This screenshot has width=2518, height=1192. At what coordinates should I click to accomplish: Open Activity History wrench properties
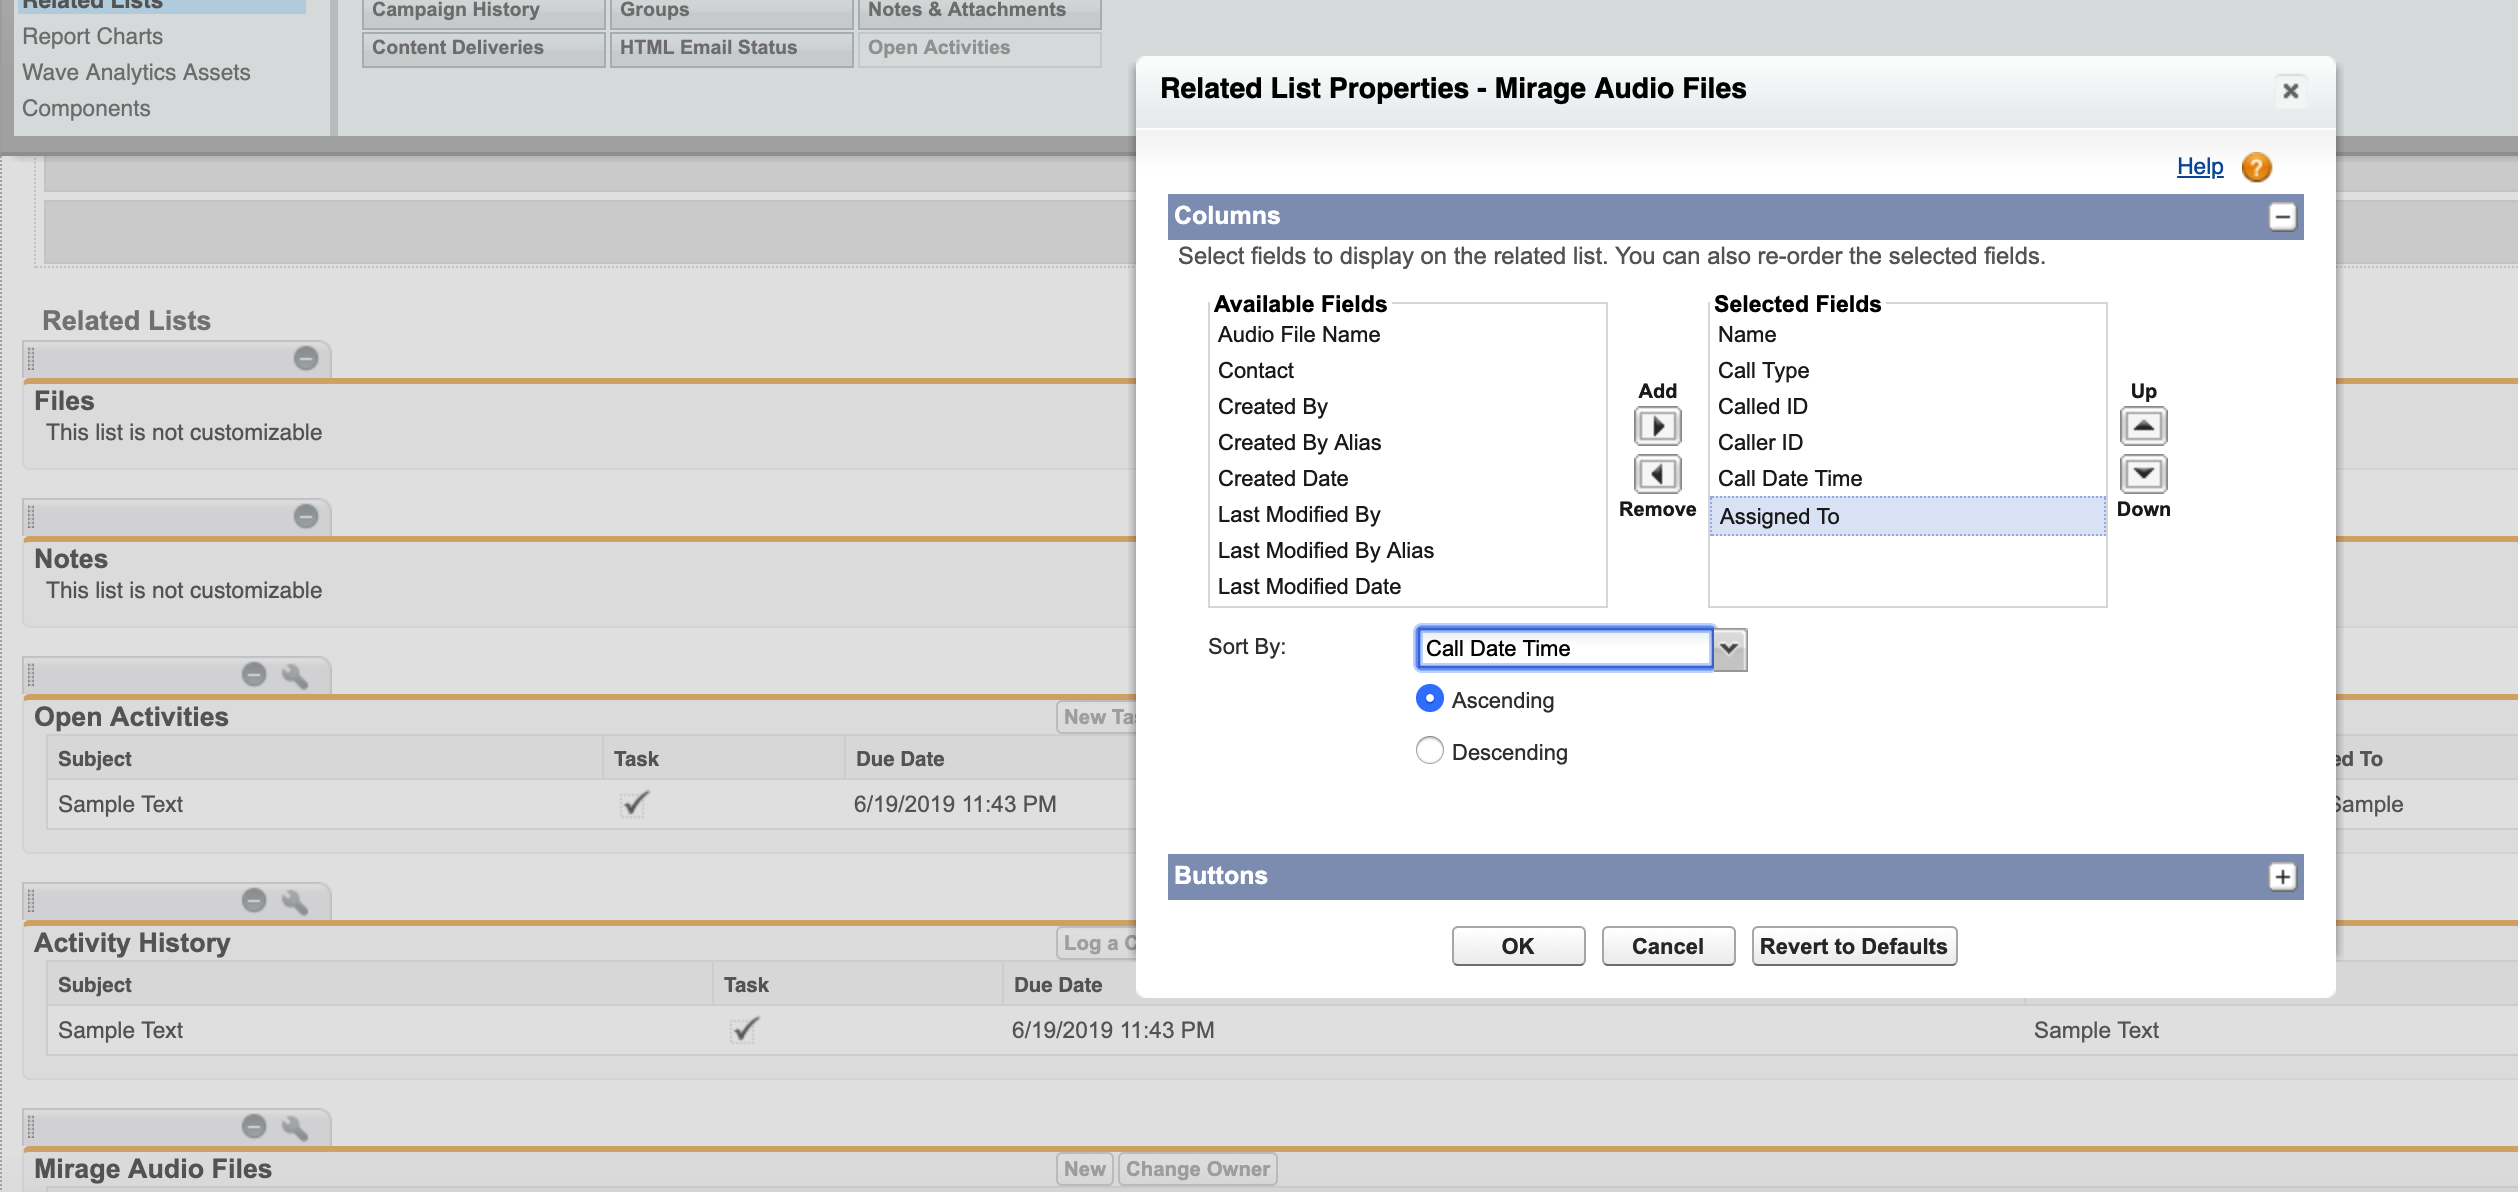pos(294,902)
